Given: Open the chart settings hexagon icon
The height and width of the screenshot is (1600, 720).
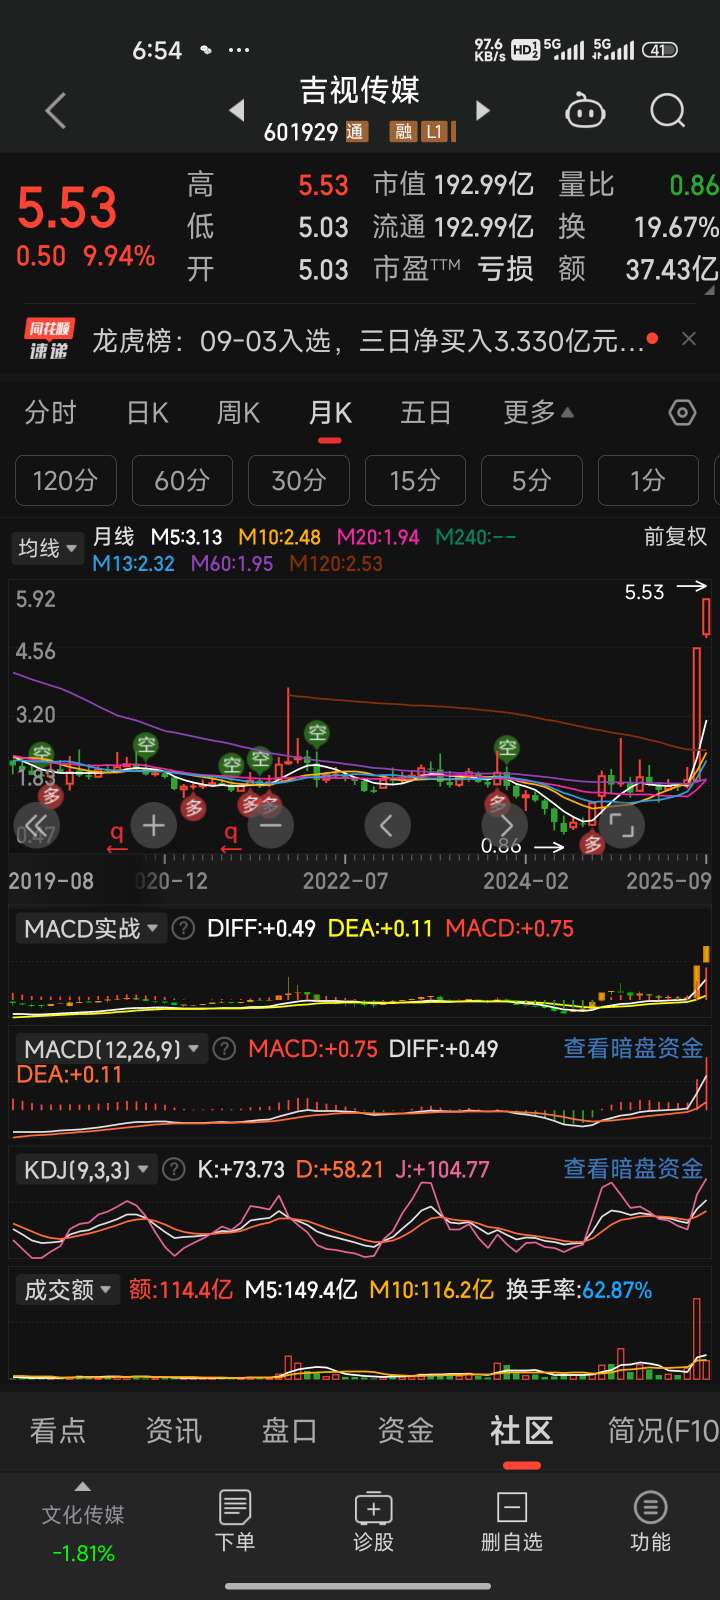Looking at the screenshot, I should [682, 412].
